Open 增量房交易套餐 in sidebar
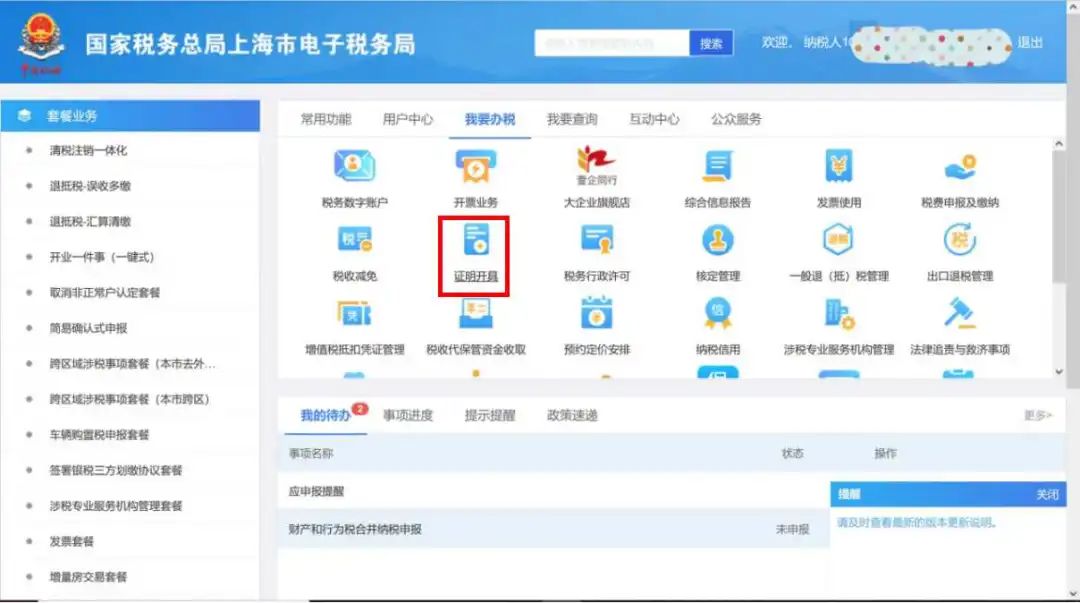The height and width of the screenshot is (603, 1080). (88, 577)
